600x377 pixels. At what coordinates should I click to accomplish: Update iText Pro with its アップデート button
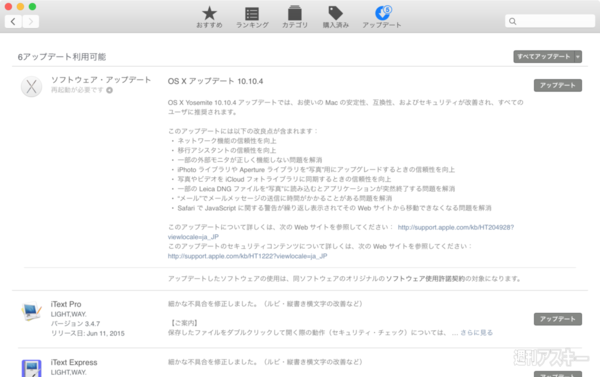pyautogui.click(x=558, y=319)
